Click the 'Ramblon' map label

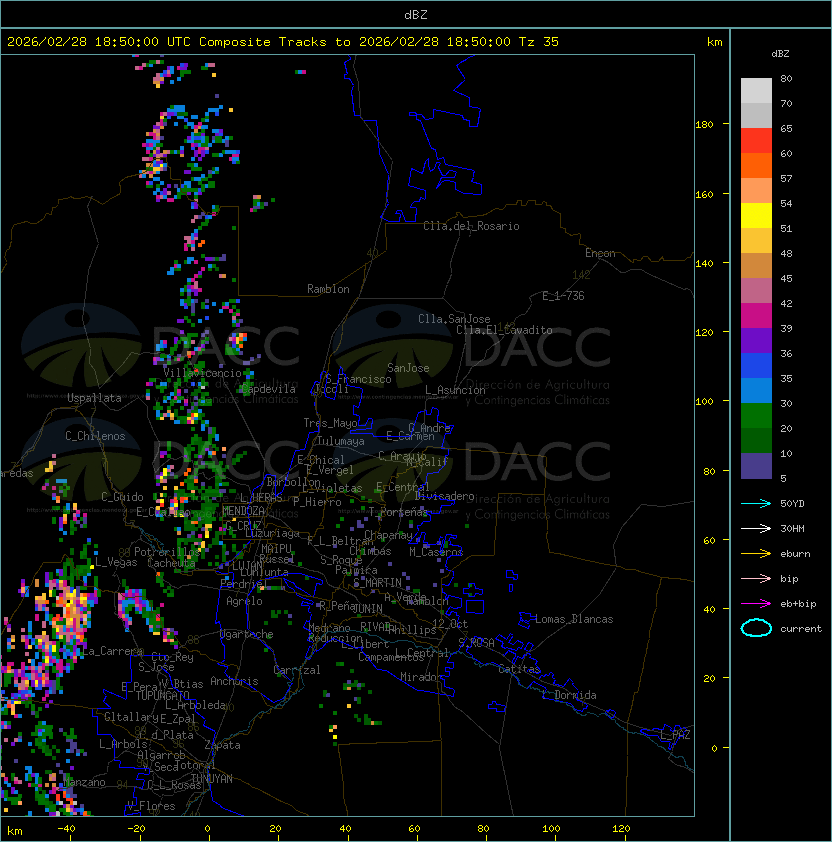[328, 289]
